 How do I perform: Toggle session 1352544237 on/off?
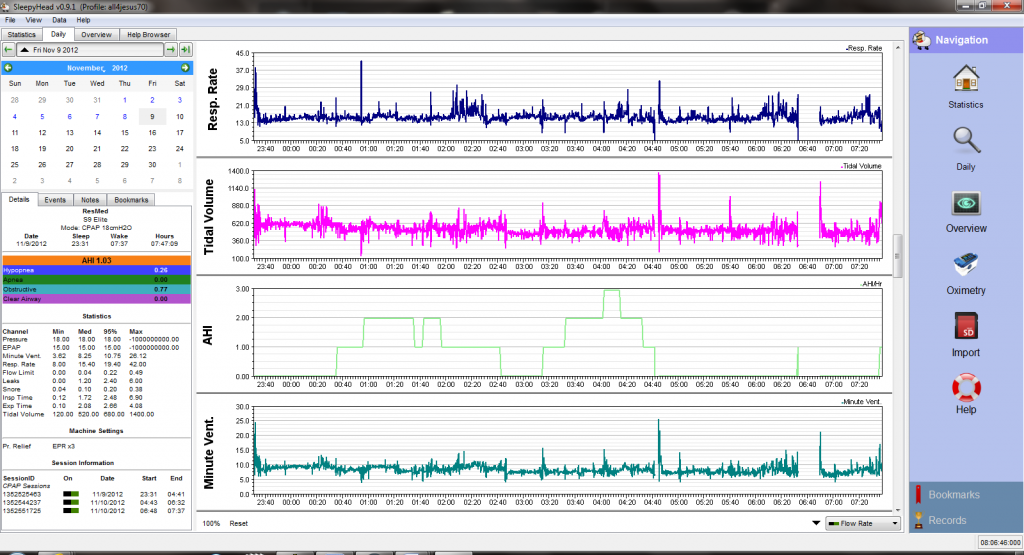point(71,503)
